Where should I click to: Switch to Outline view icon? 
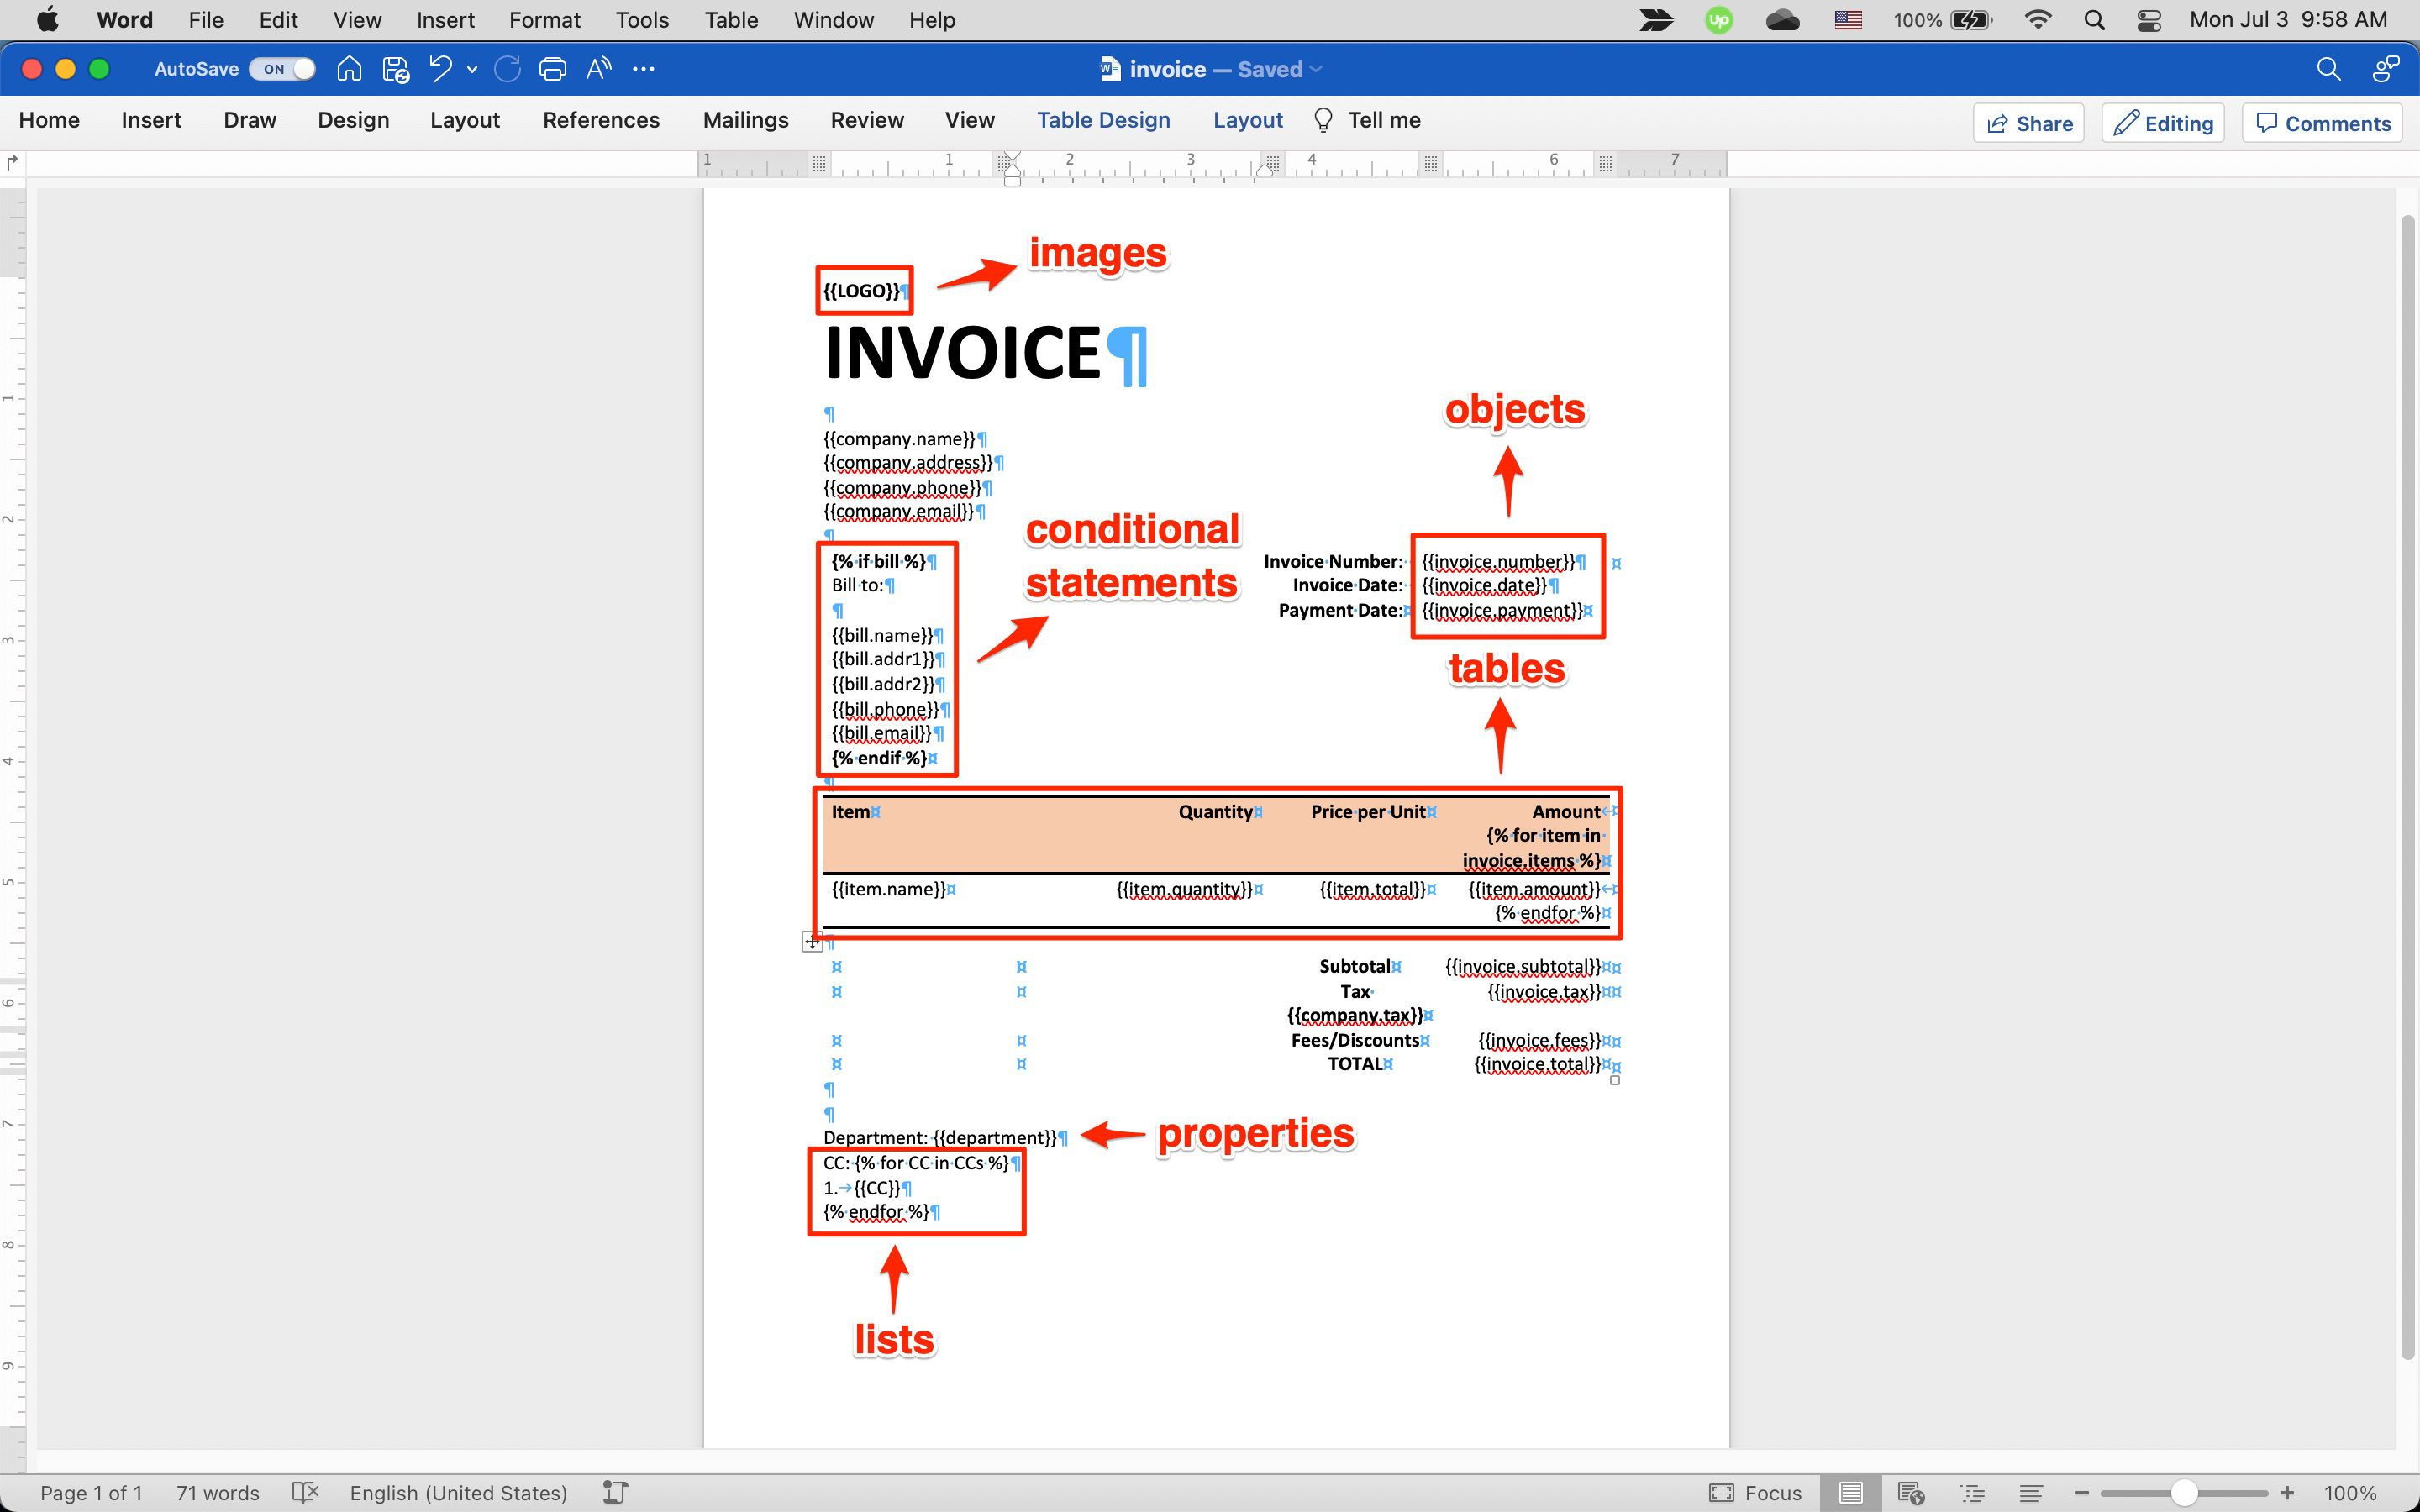pos(1972,1493)
